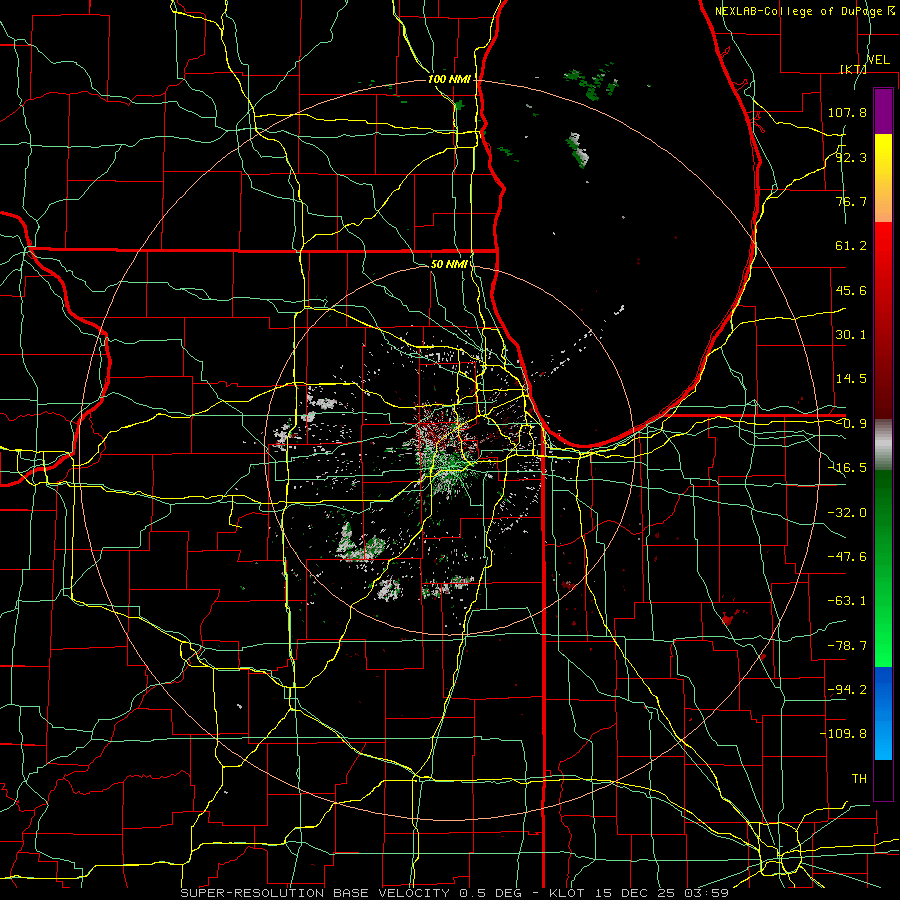Pick the purple segment of velocity color bar

[883, 111]
